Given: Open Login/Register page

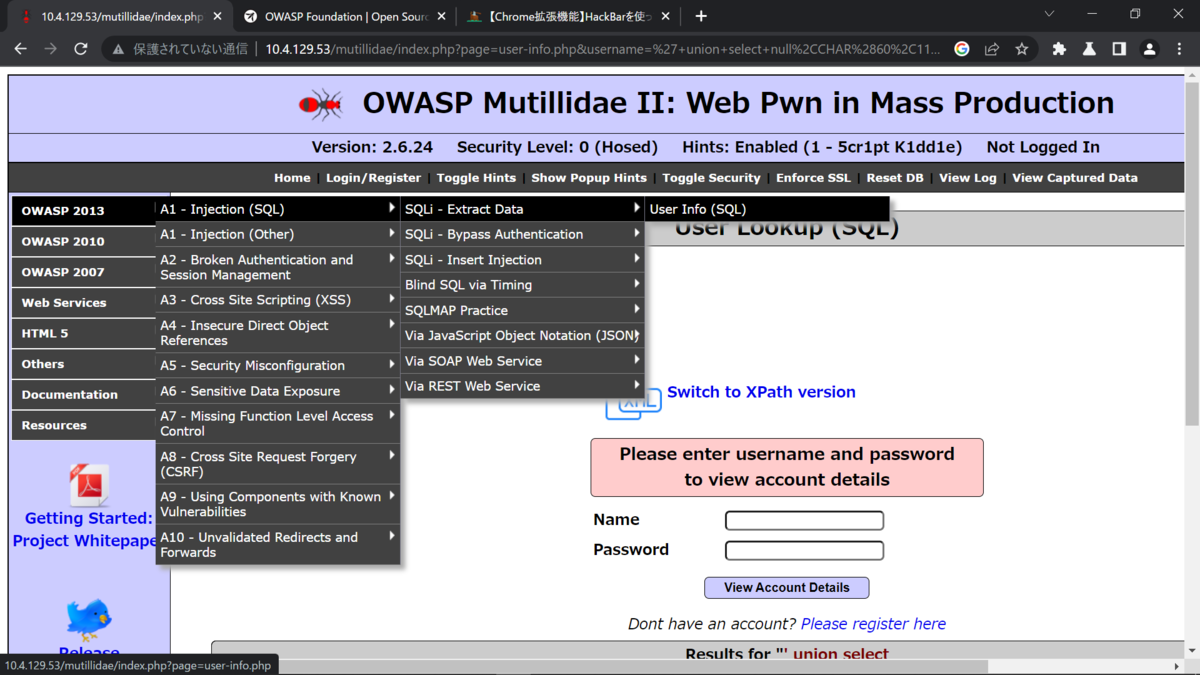Looking at the screenshot, I should click(374, 178).
